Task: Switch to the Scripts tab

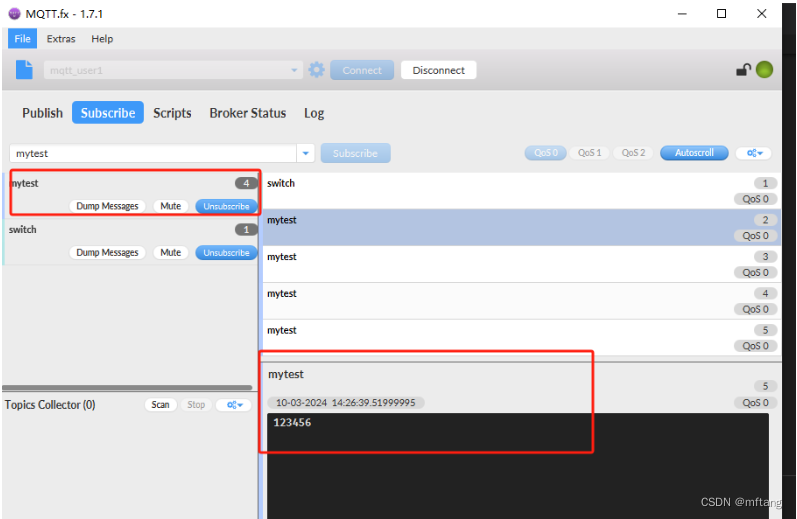Action: [x=172, y=113]
